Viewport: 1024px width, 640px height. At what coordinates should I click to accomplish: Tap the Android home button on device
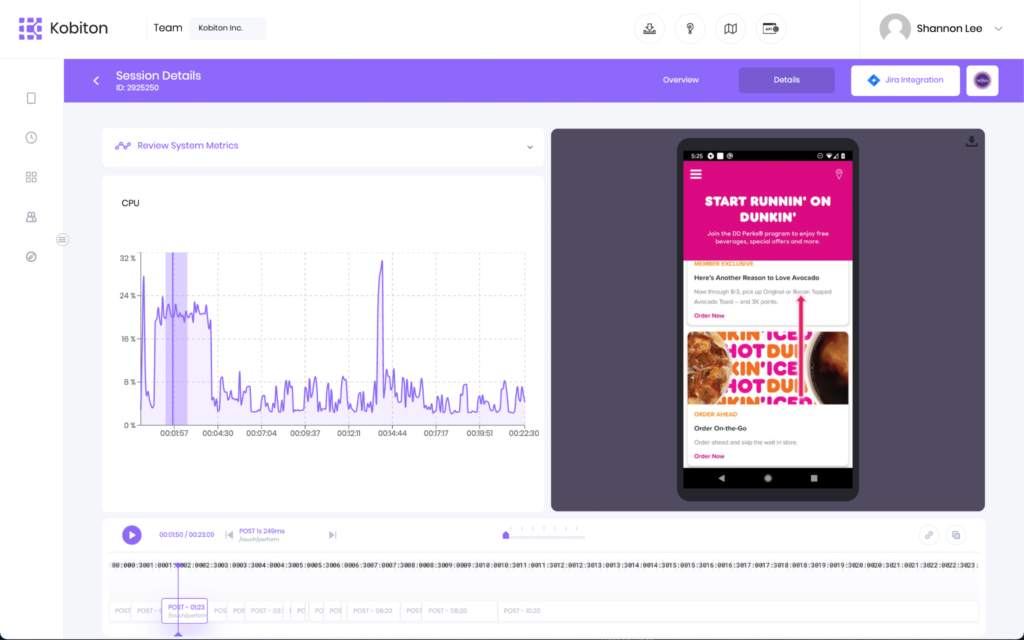768,478
